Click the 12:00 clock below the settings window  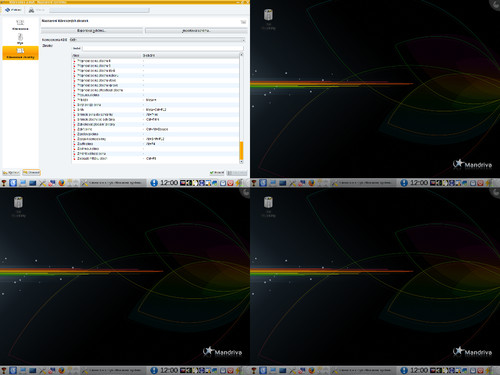tap(169, 183)
